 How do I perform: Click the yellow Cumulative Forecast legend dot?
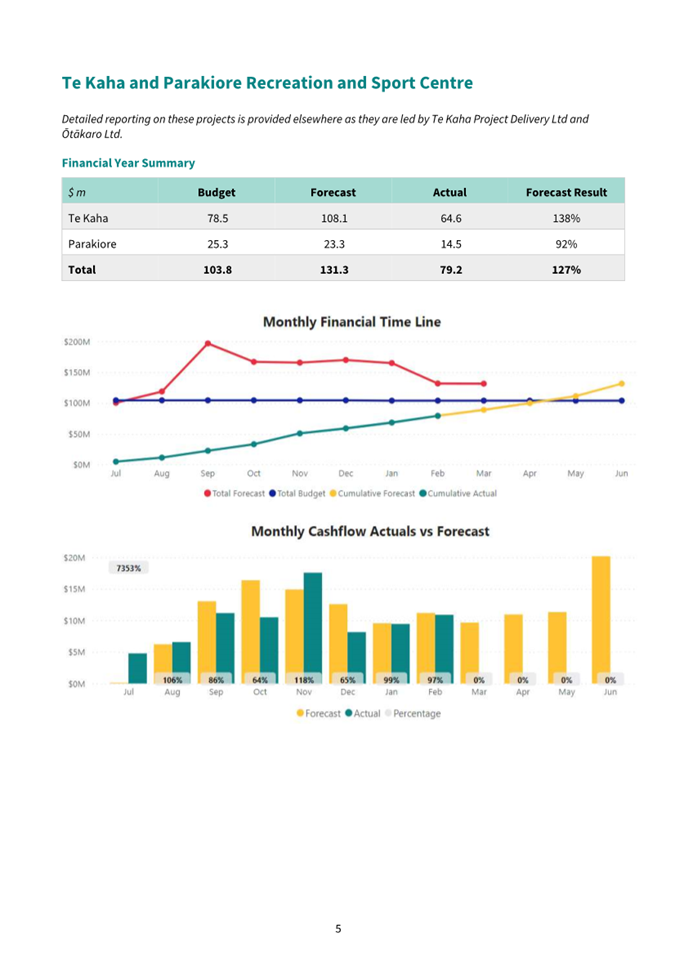click(x=333, y=493)
